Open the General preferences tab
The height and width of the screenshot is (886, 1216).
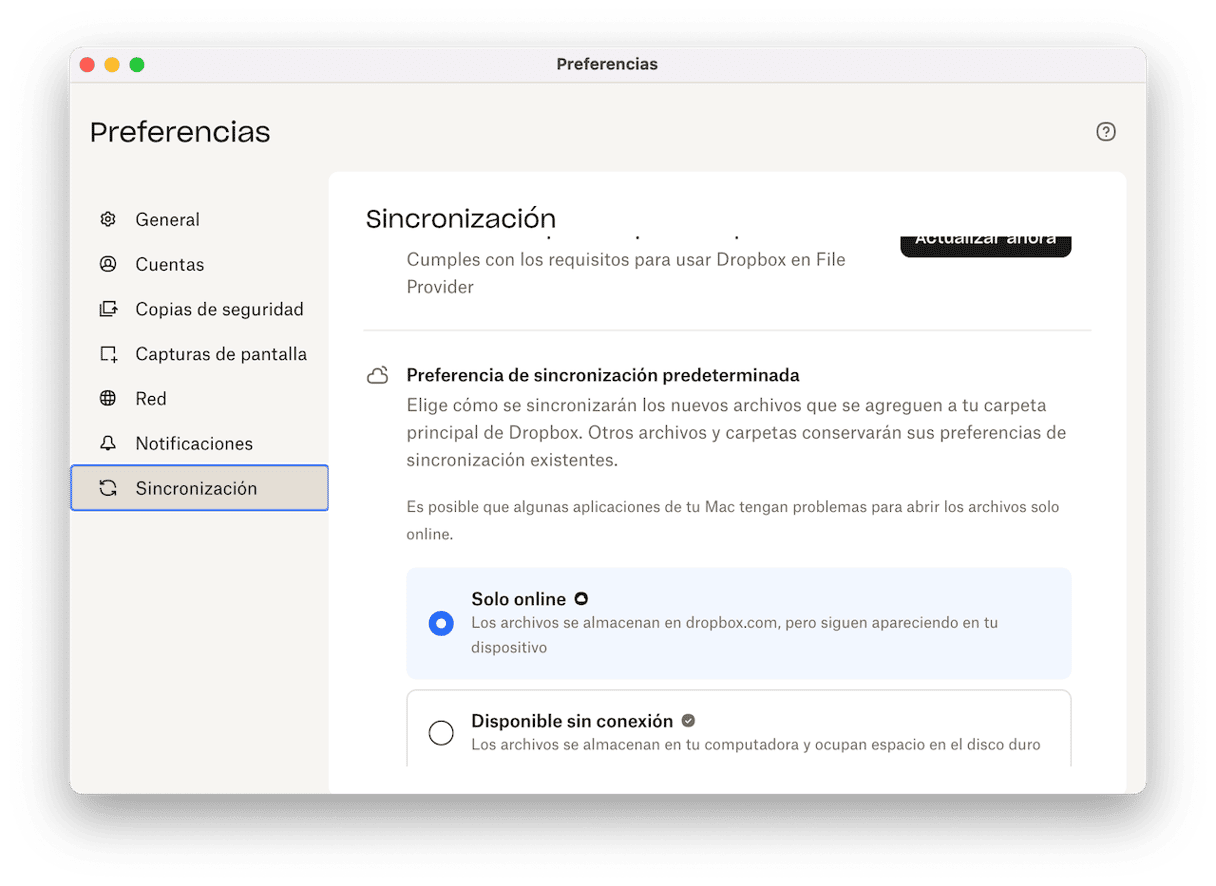tap(167, 220)
